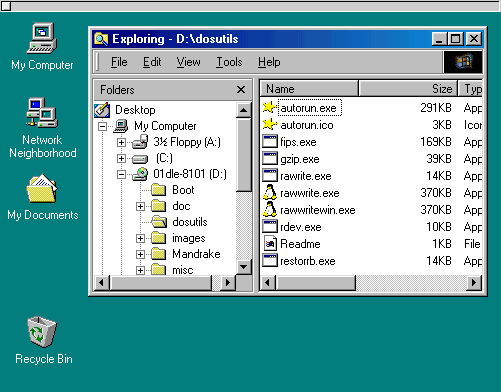Click the folder tree scroll-down arrow
The image size is (501, 392).
tap(244, 267)
